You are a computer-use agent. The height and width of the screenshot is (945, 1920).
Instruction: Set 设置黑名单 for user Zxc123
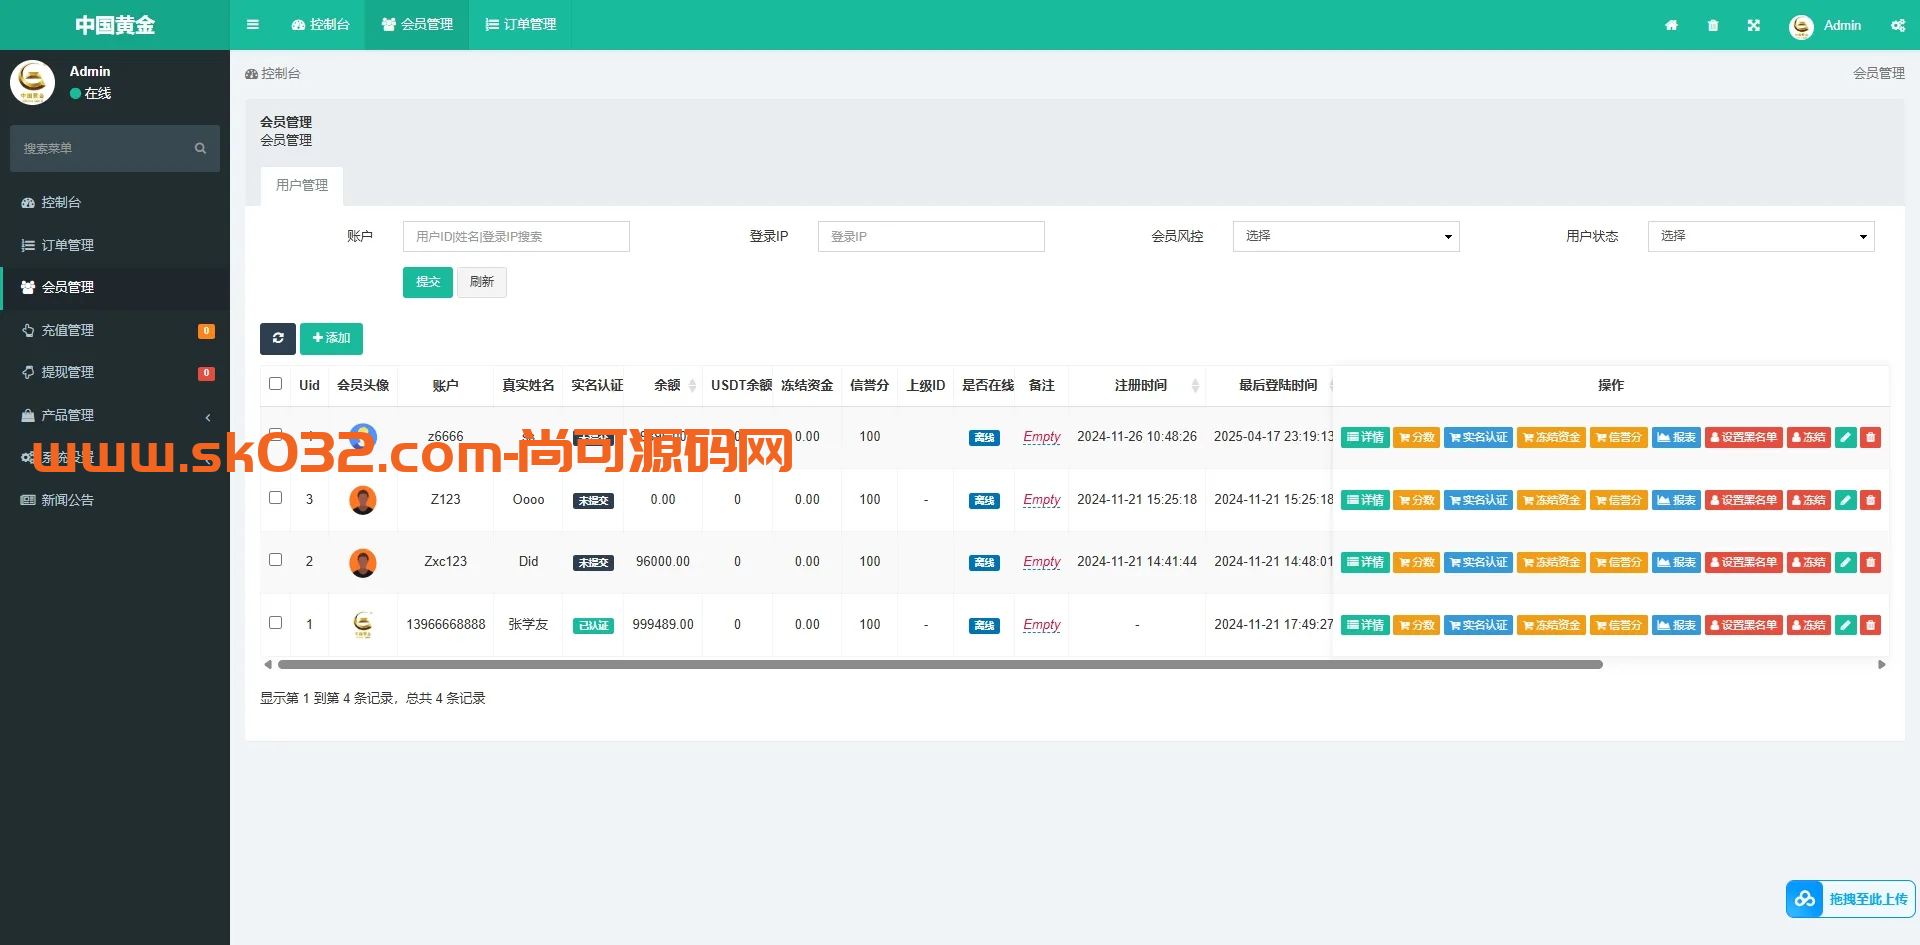(x=1743, y=562)
